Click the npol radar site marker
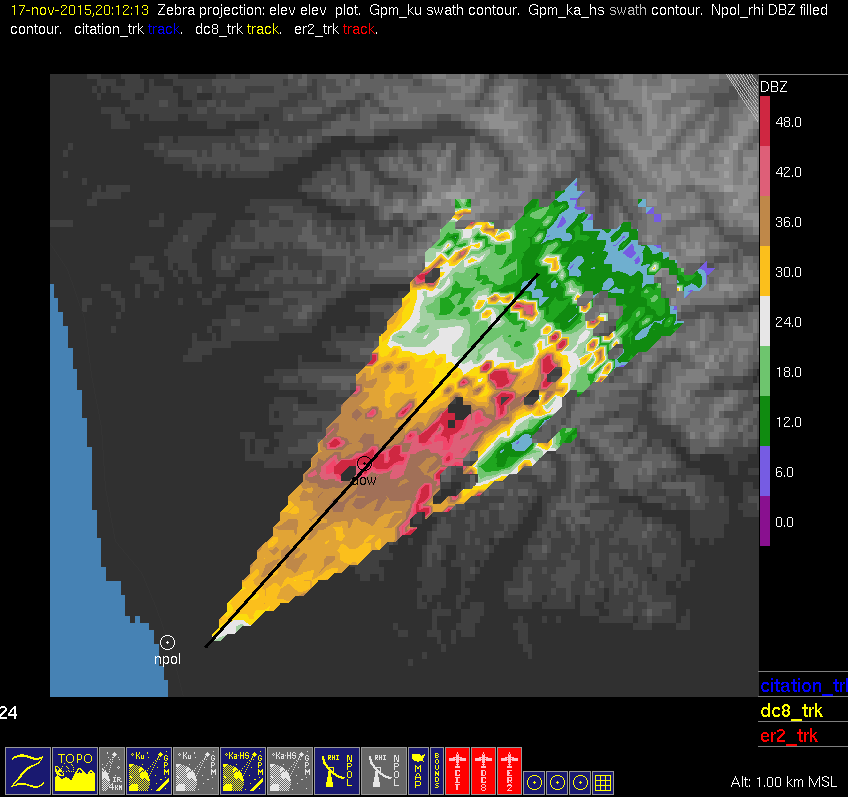This screenshot has width=848, height=797. pos(168,642)
